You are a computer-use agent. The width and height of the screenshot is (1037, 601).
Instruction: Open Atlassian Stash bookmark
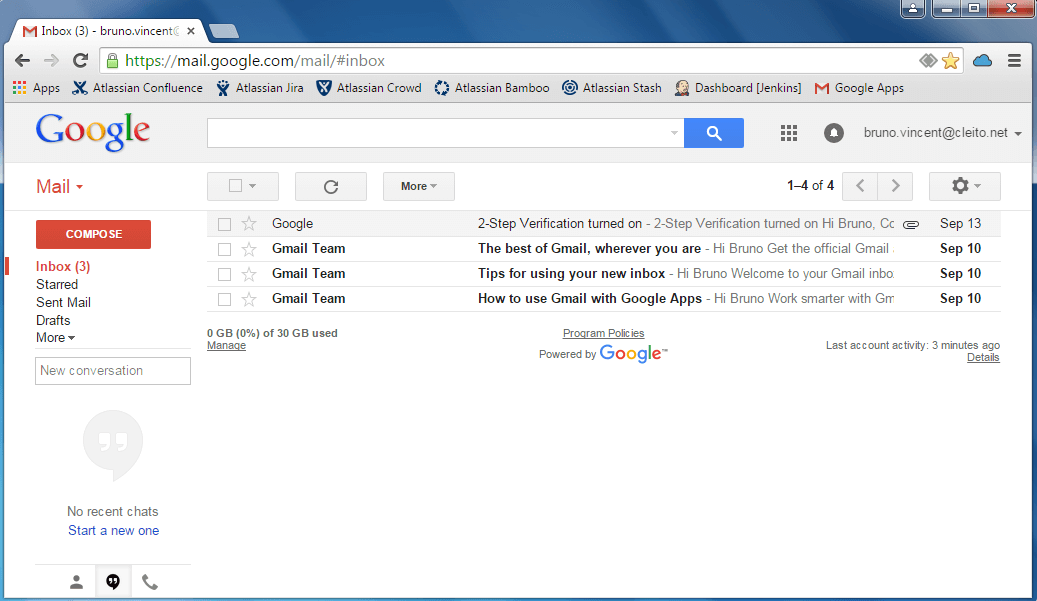point(612,88)
